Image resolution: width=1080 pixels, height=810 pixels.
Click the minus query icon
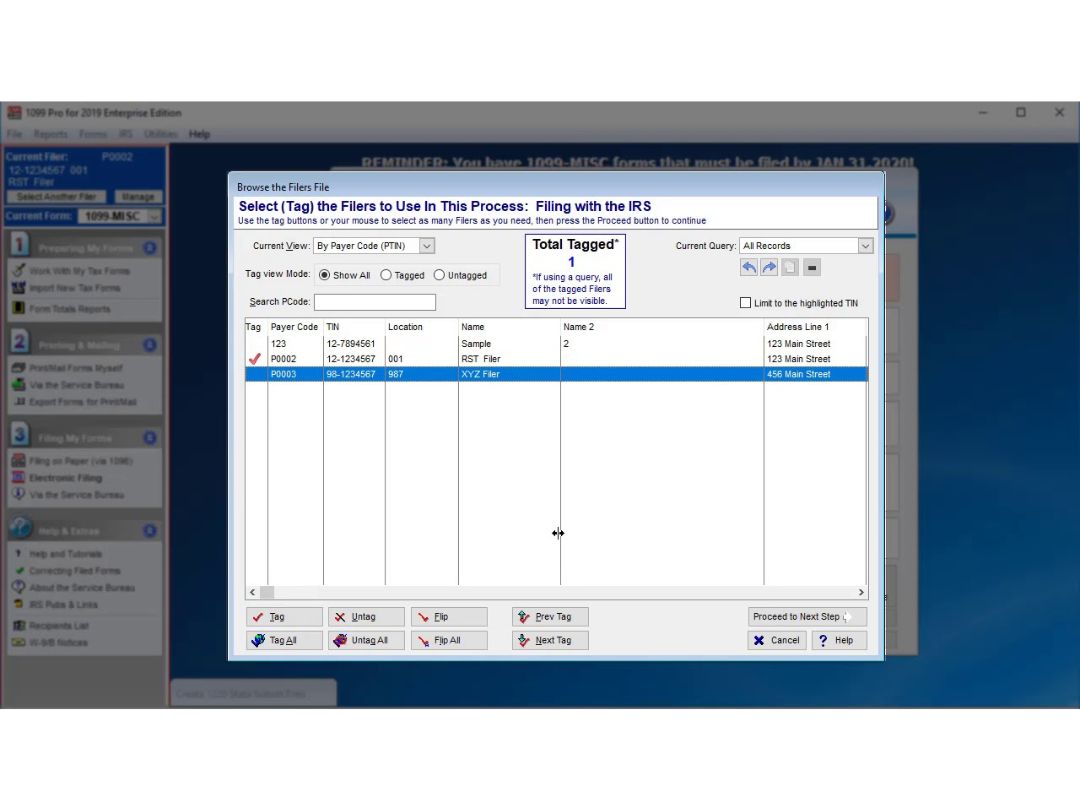[812, 267]
